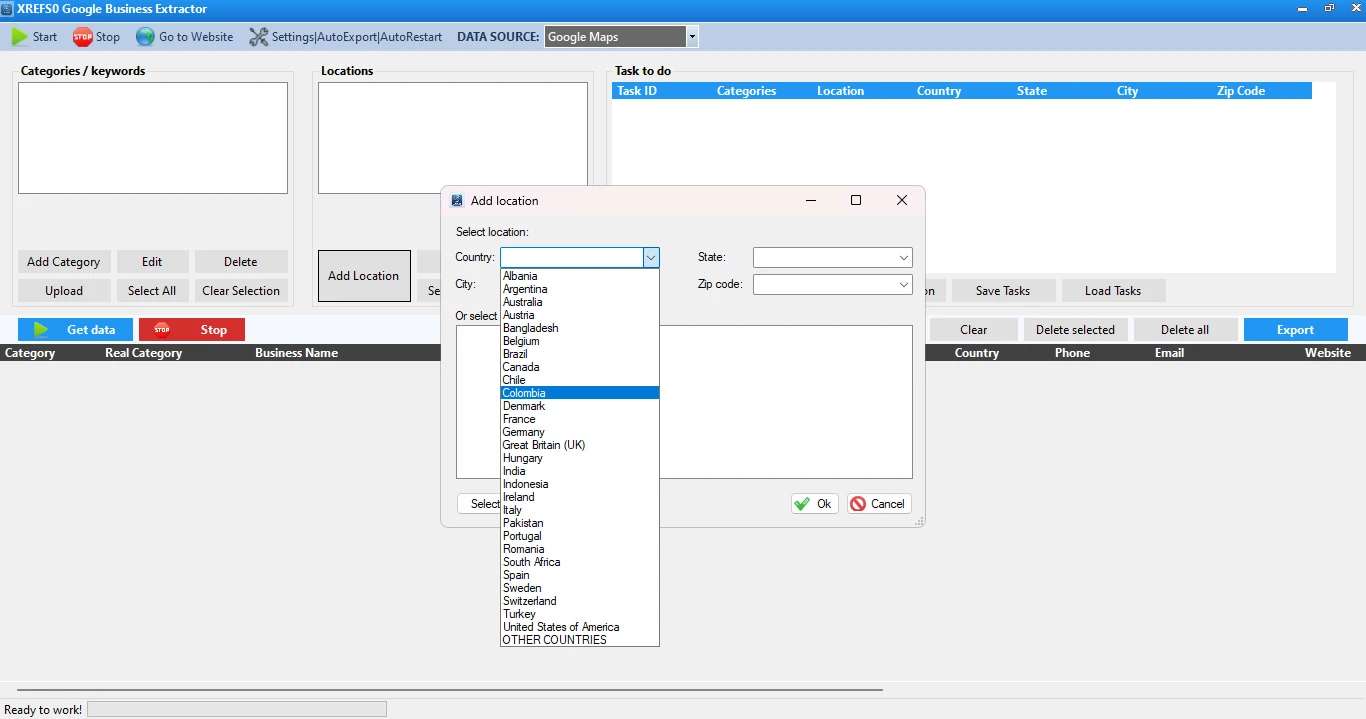Choose Denmark from country list
The width and height of the screenshot is (1366, 719).
coord(579,406)
